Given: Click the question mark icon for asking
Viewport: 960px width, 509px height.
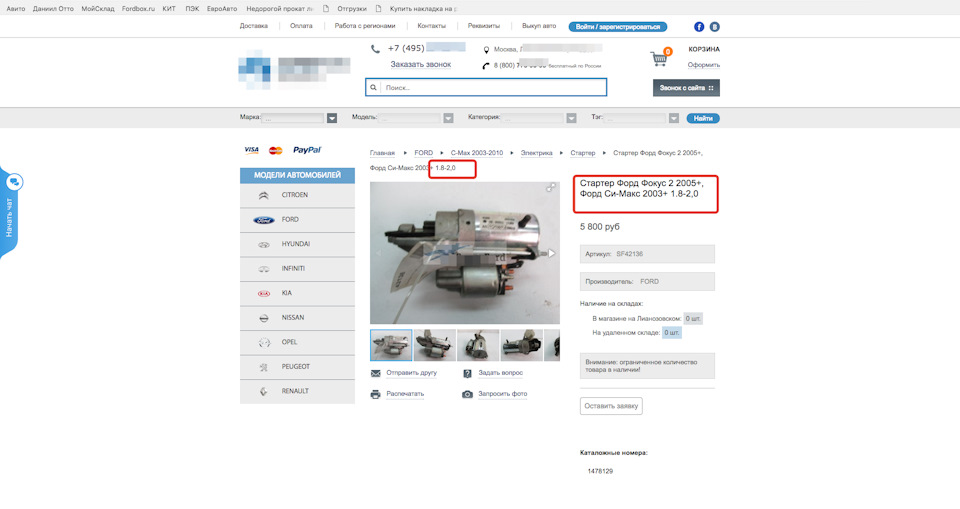Looking at the screenshot, I should click(x=467, y=373).
